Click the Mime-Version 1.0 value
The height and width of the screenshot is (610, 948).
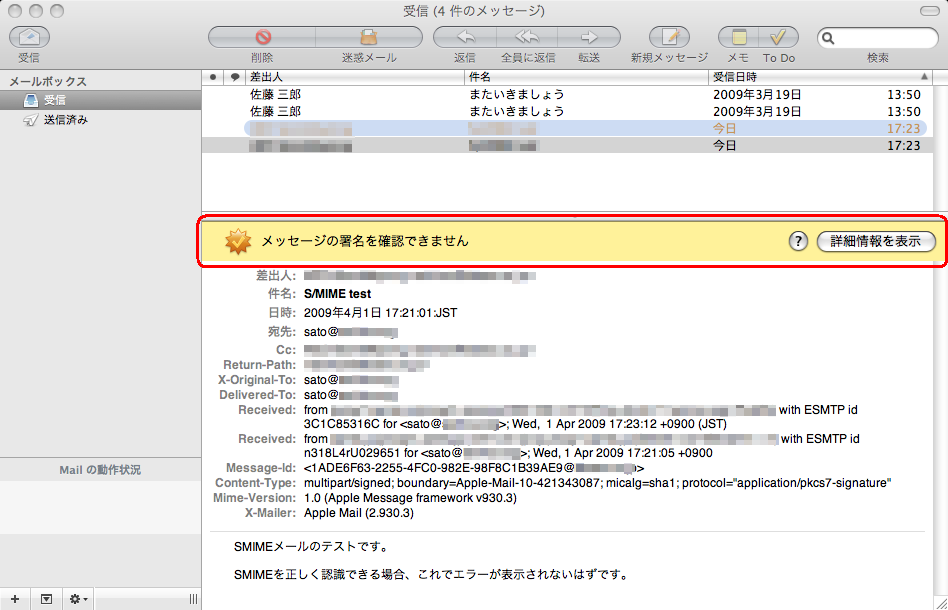click(x=410, y=498)
